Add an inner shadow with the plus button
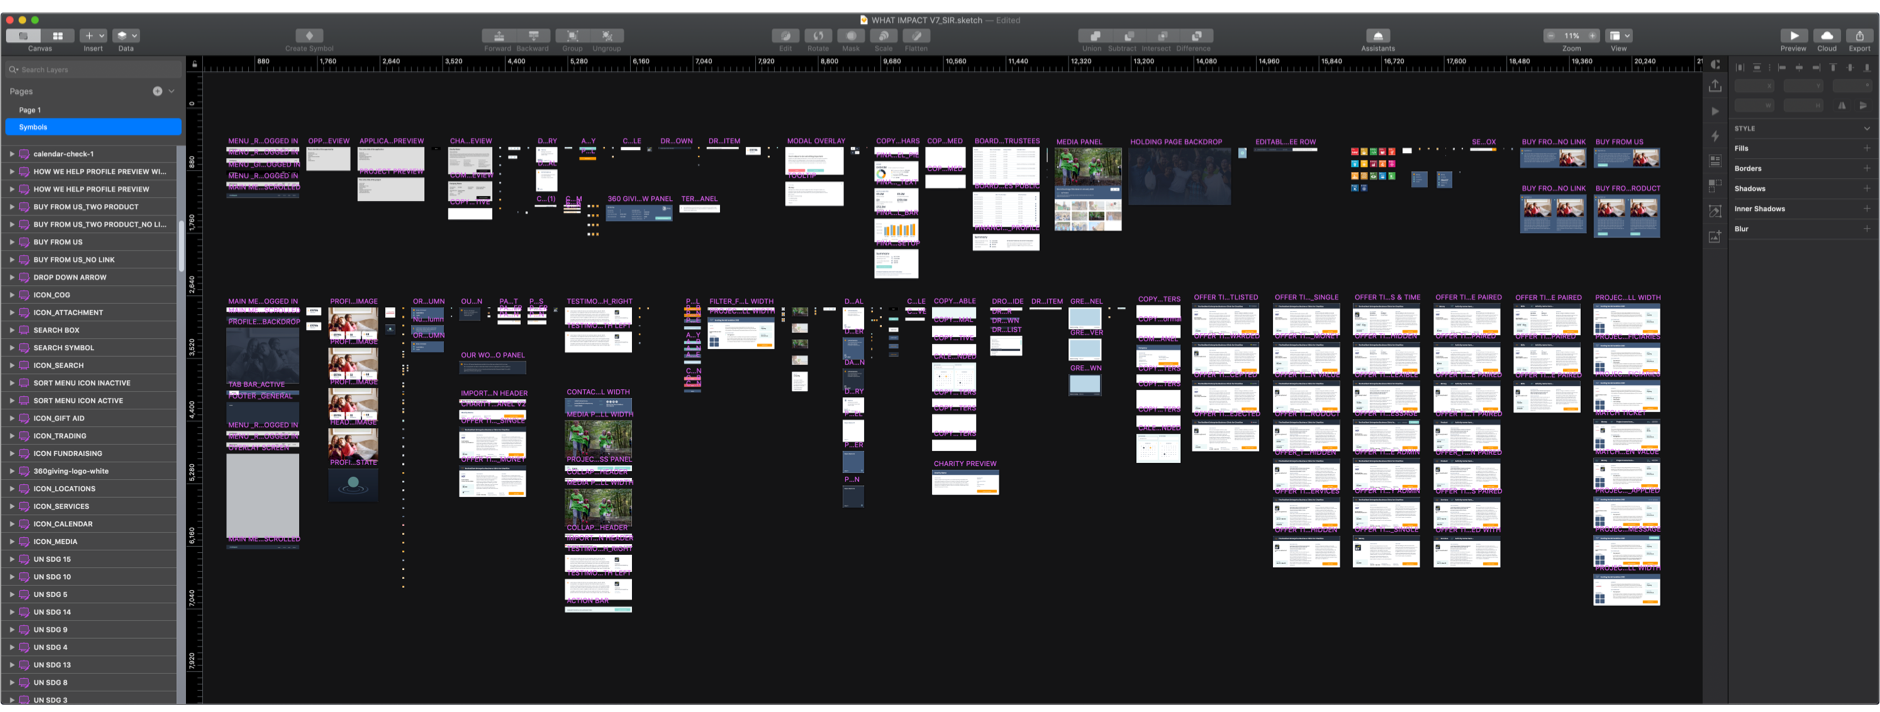 pyautogui.click(x=1866, y=208)
